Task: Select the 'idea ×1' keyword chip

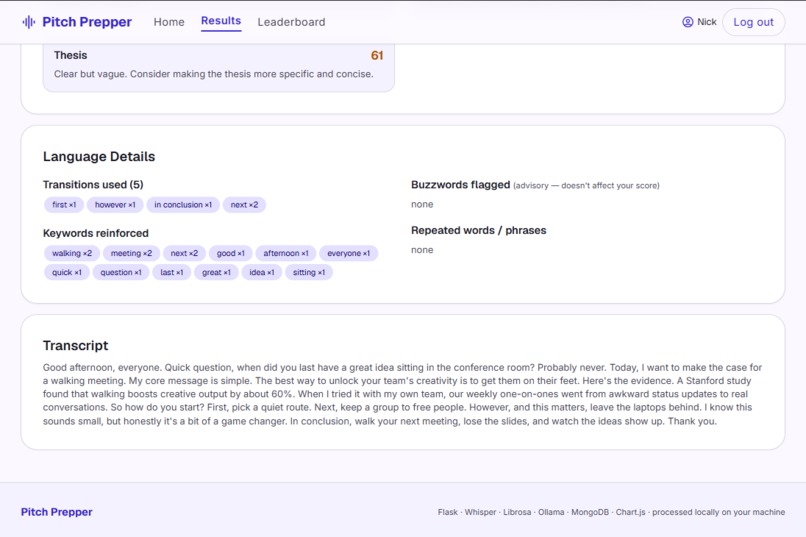Action: click(262, 272)
